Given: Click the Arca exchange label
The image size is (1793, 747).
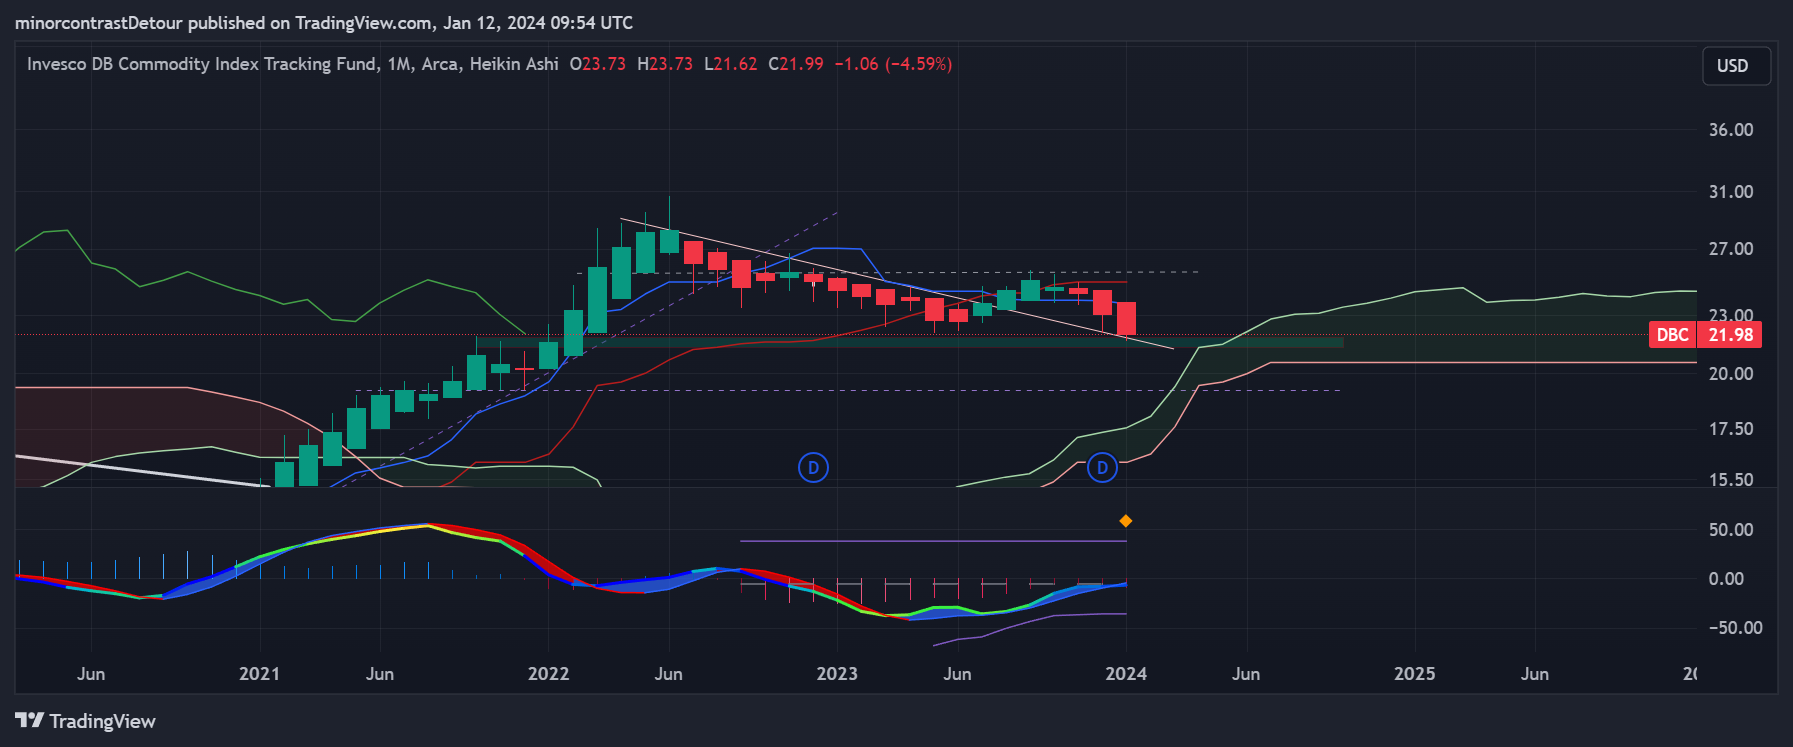Looking at the screenshot, I should coord(439,64).
